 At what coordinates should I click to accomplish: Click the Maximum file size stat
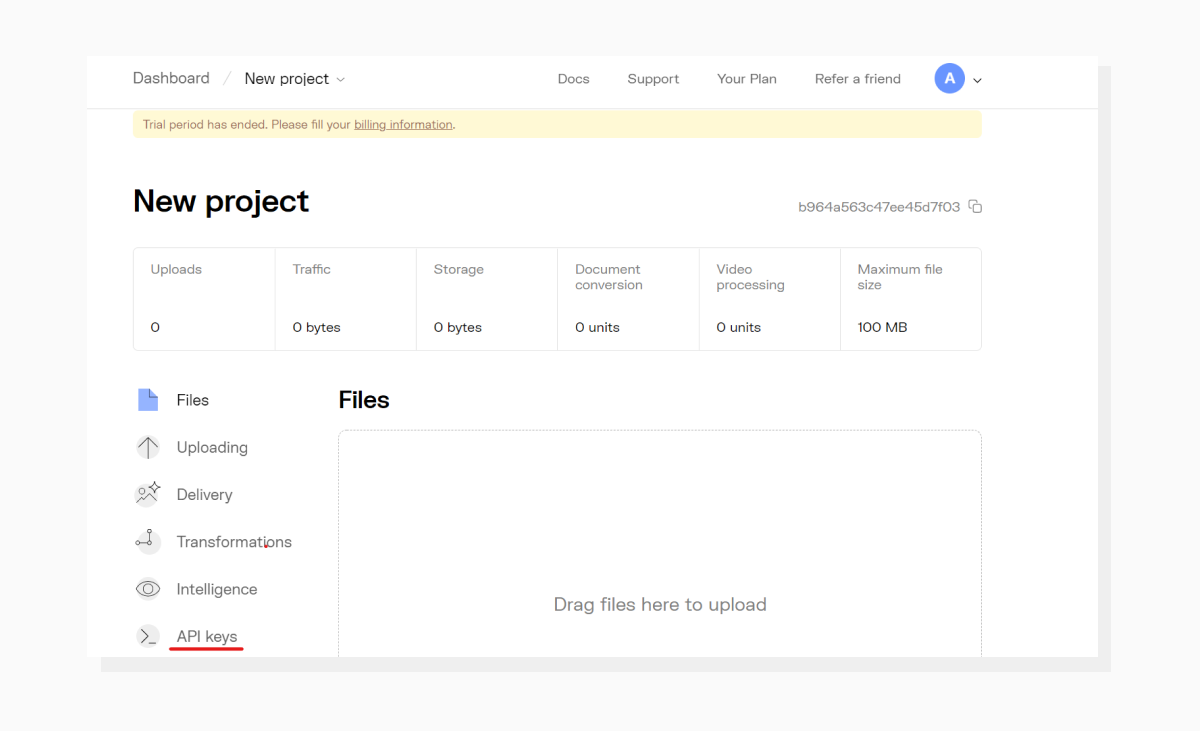pos(910,298)
